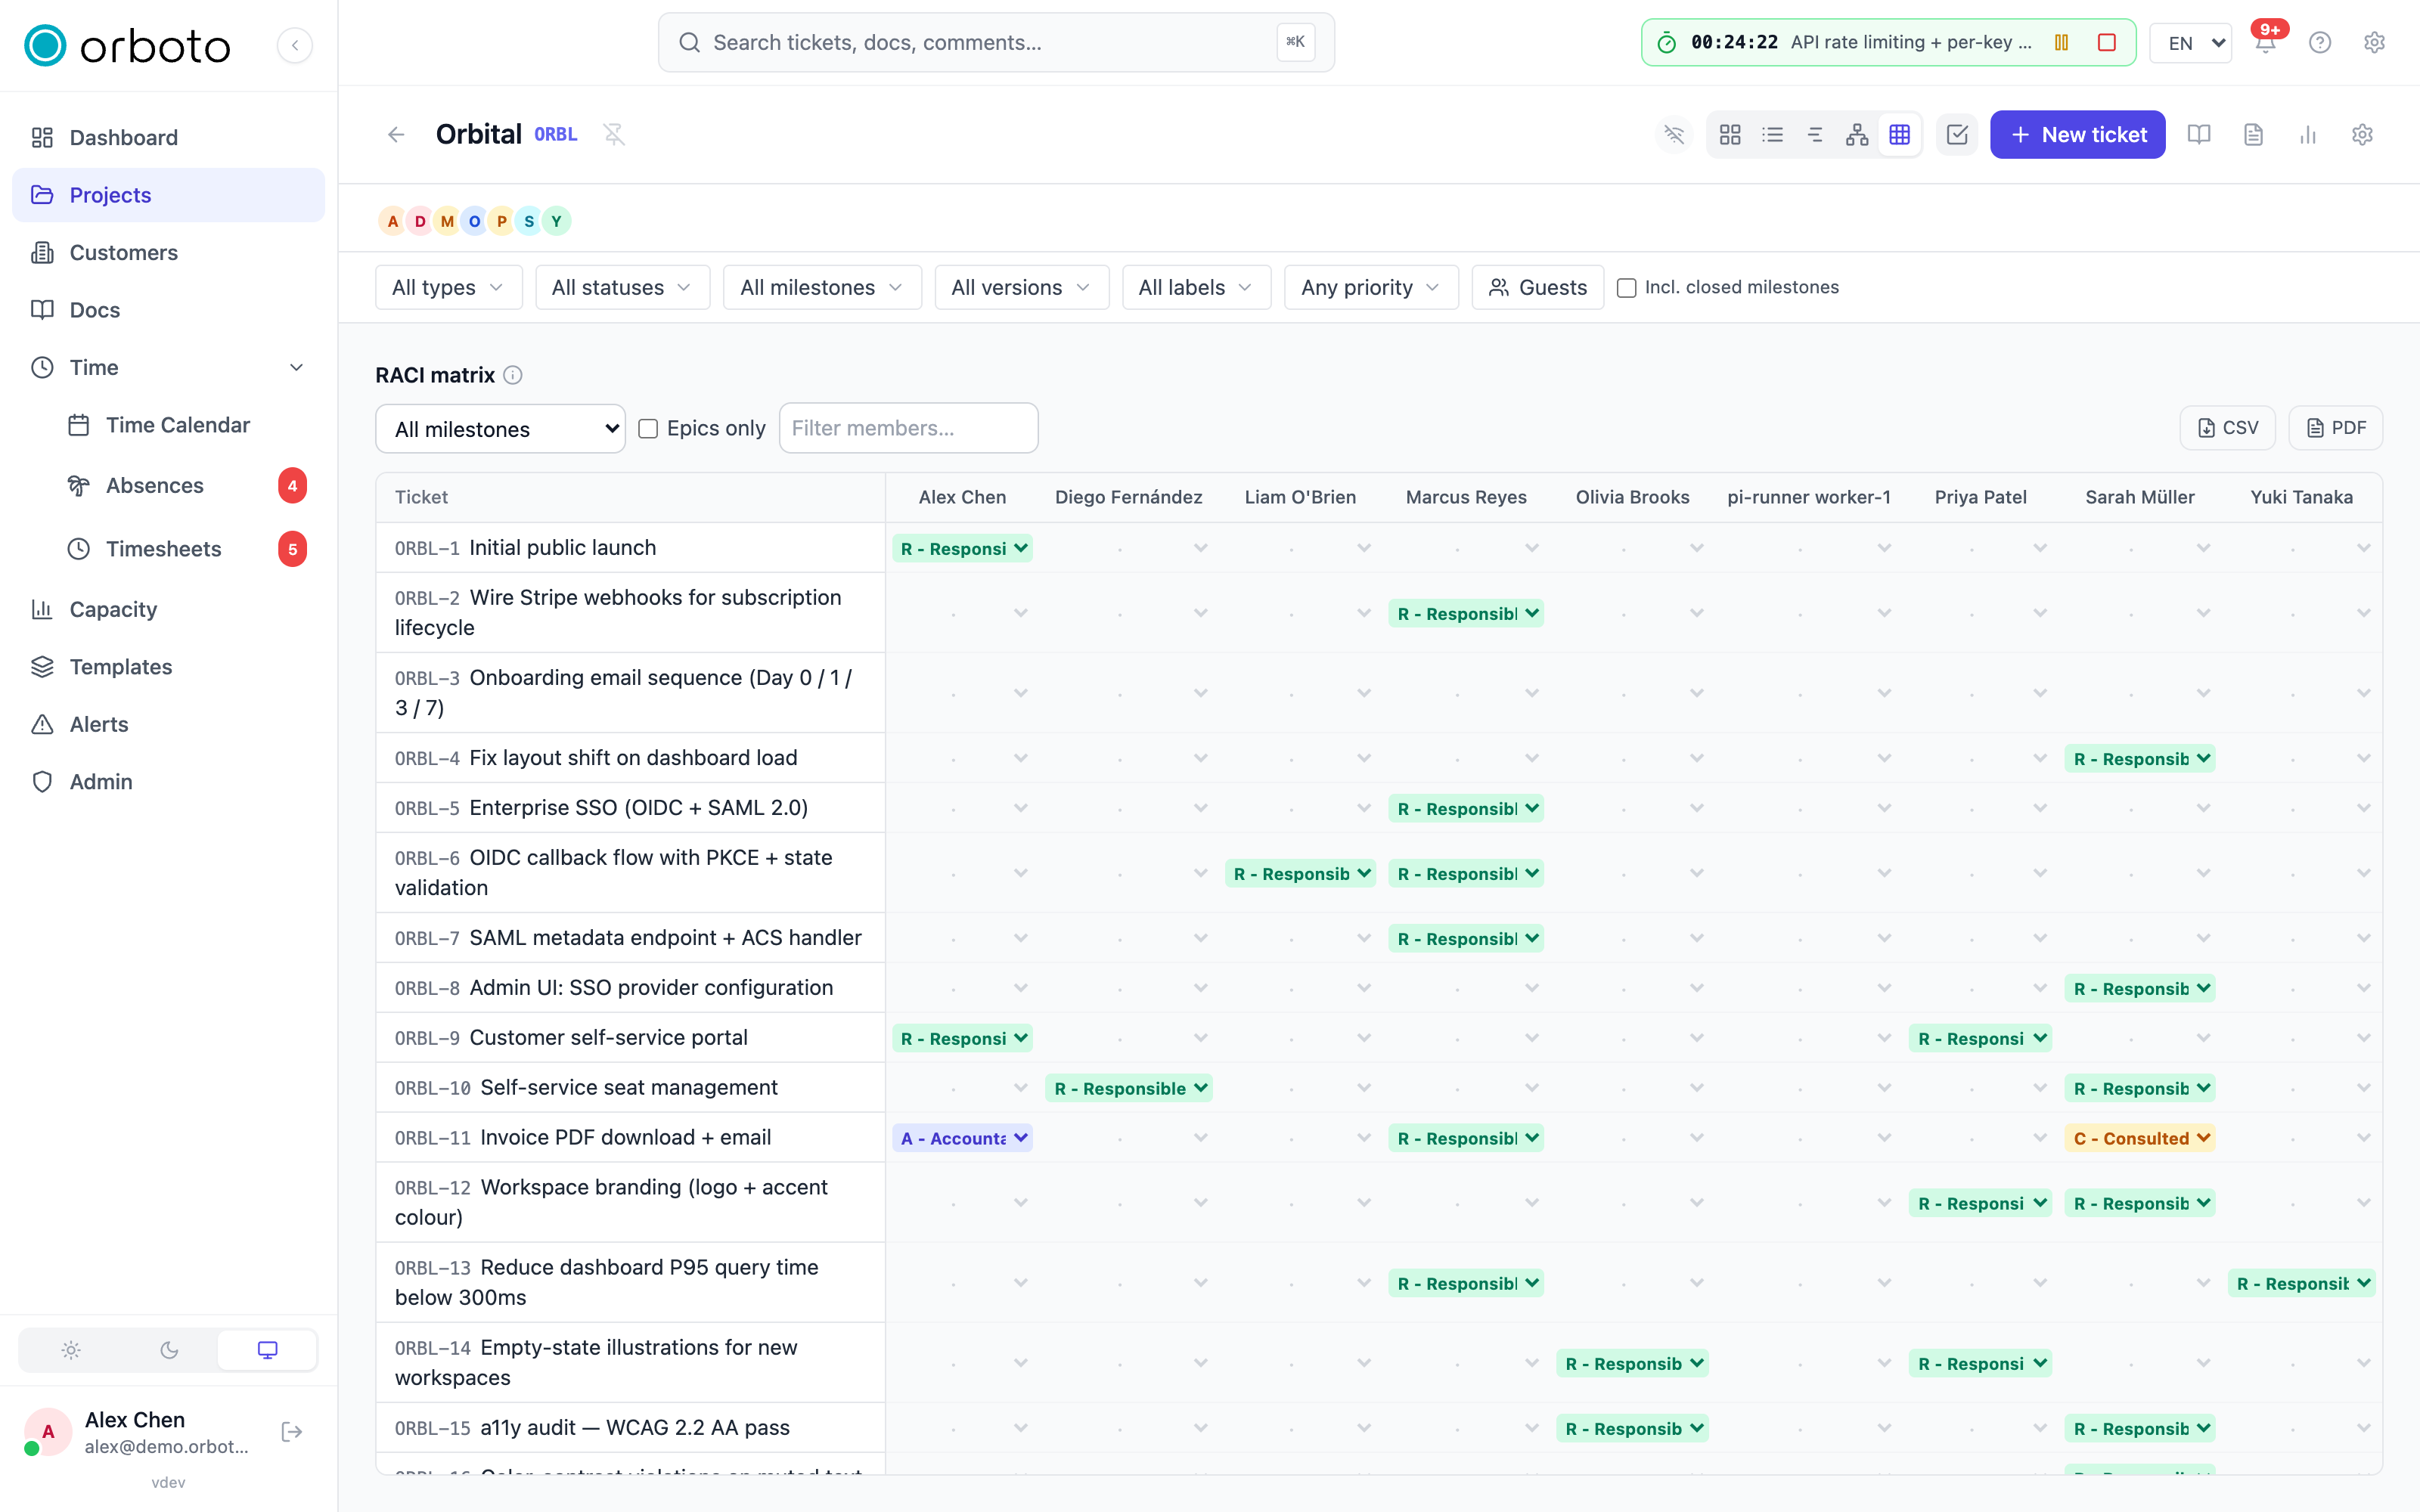Export the RACI matrix as CSV
The image size is (2420, 1512).
click(2227, 428)
